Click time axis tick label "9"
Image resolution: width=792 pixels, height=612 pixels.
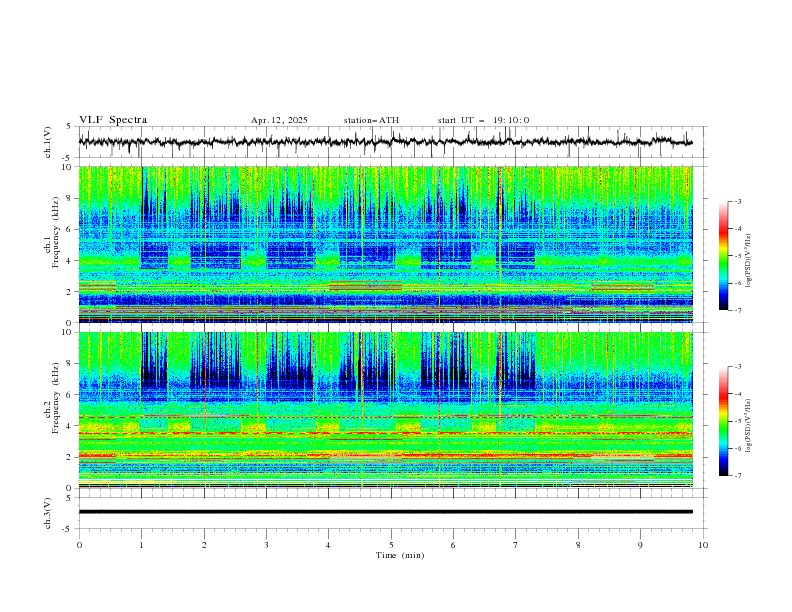coord(640,545)
